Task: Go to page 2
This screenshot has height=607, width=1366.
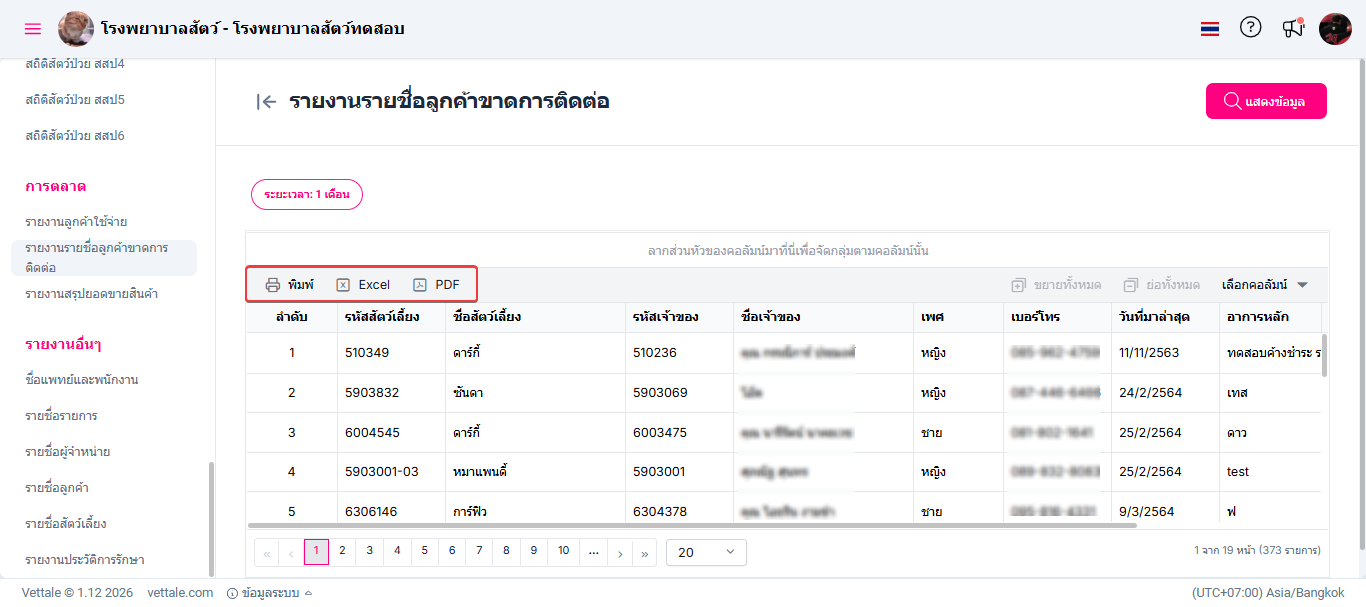Action: [x=342, y=551]
